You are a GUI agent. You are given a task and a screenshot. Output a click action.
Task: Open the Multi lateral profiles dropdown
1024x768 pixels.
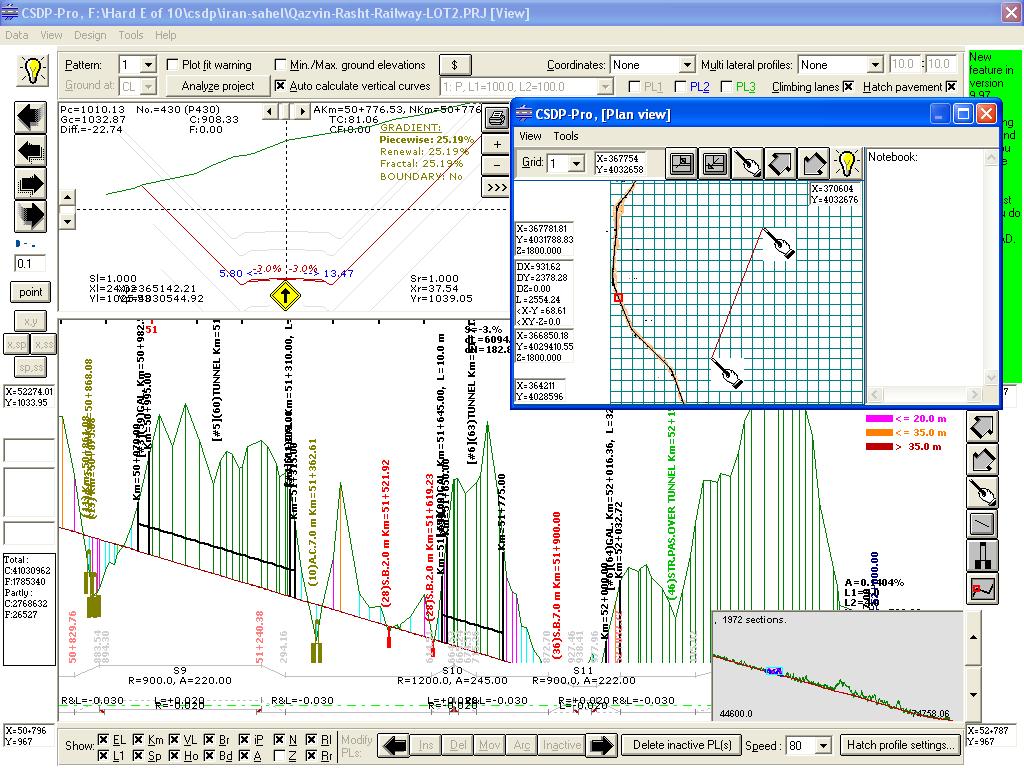pos(875,65)
